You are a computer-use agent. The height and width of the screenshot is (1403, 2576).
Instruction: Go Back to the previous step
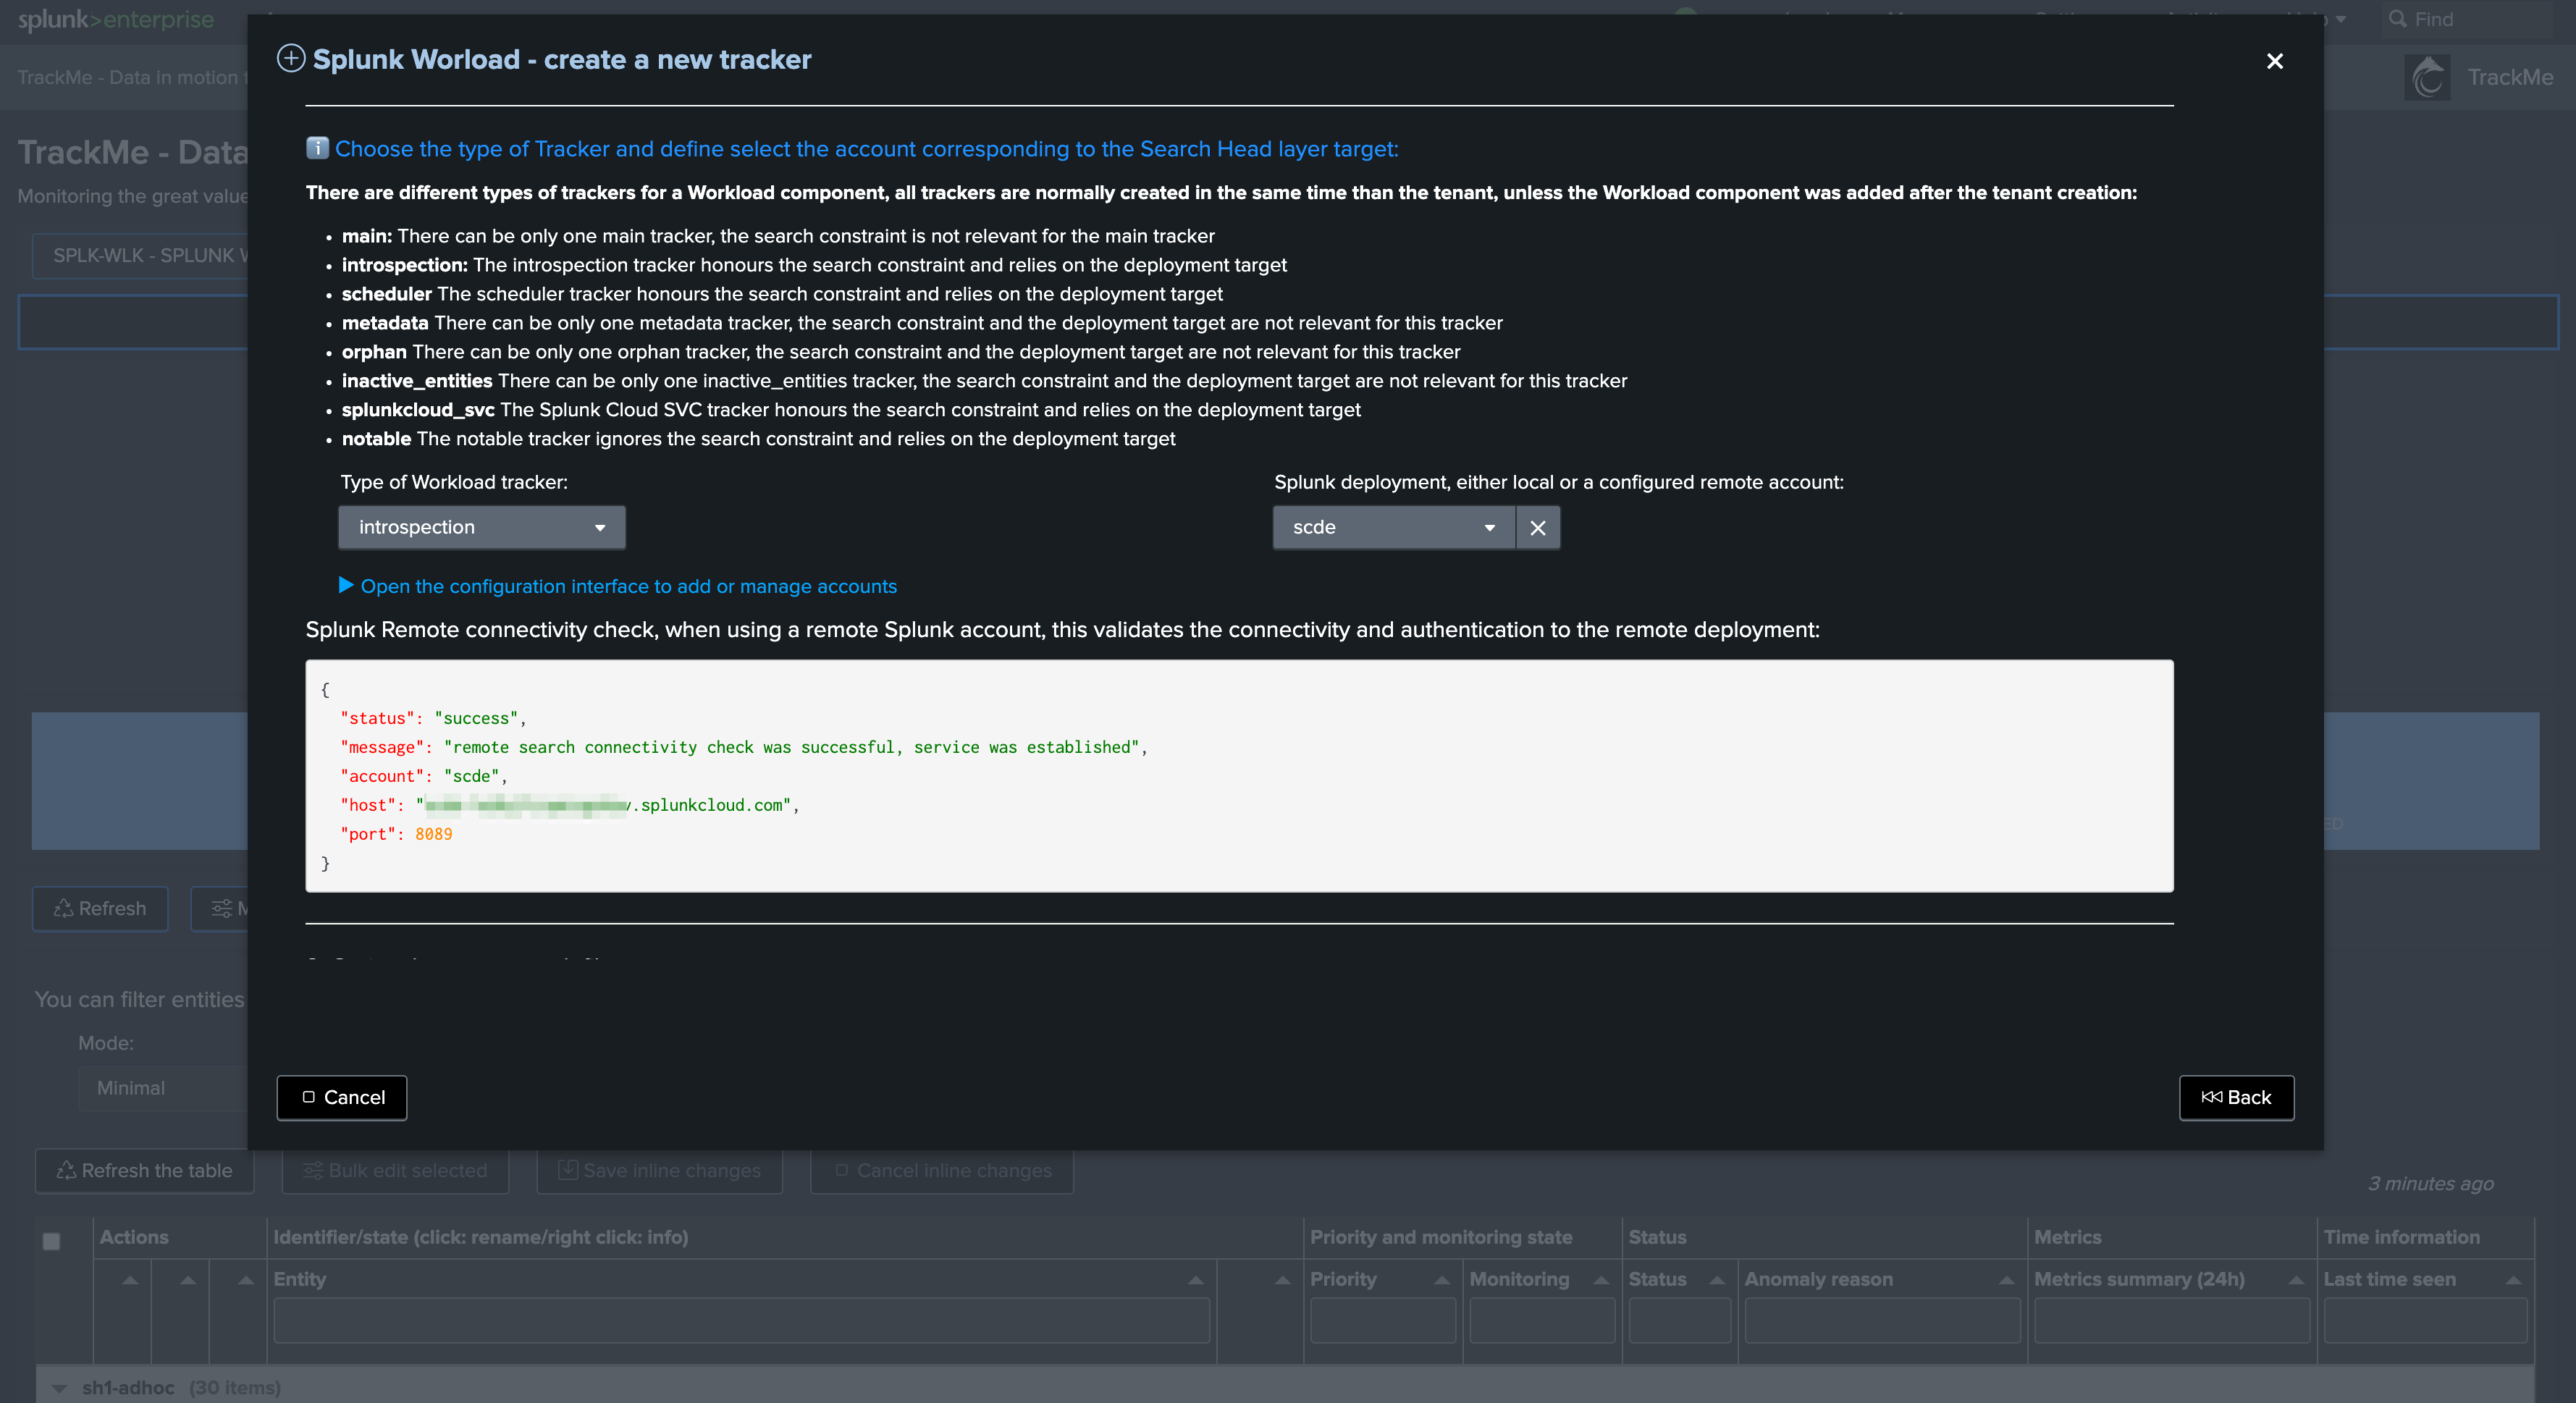(x=2236, y=1097)
